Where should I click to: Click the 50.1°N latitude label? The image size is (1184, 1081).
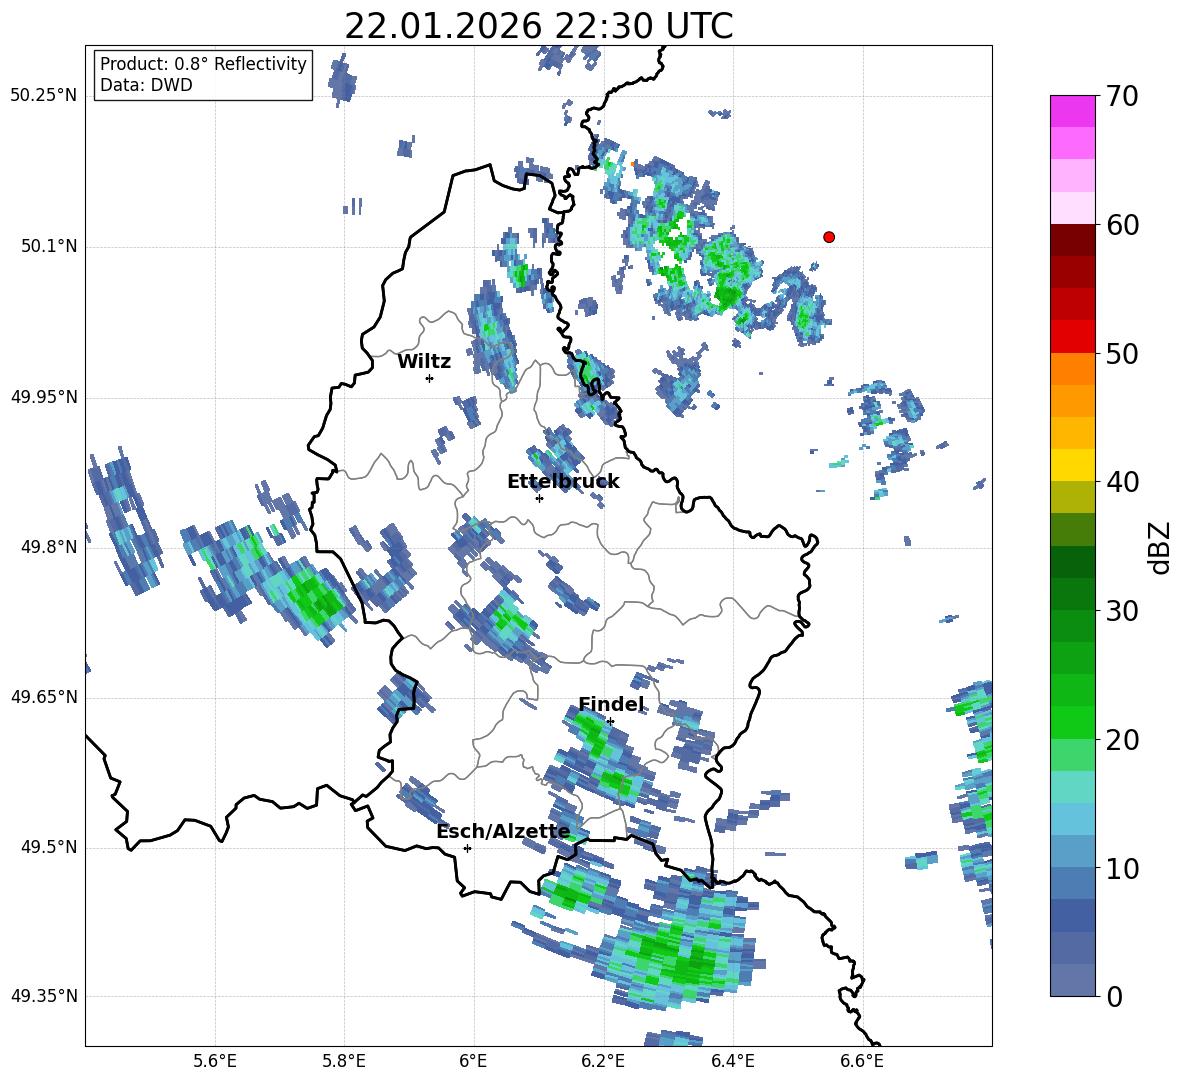(49, 246)
